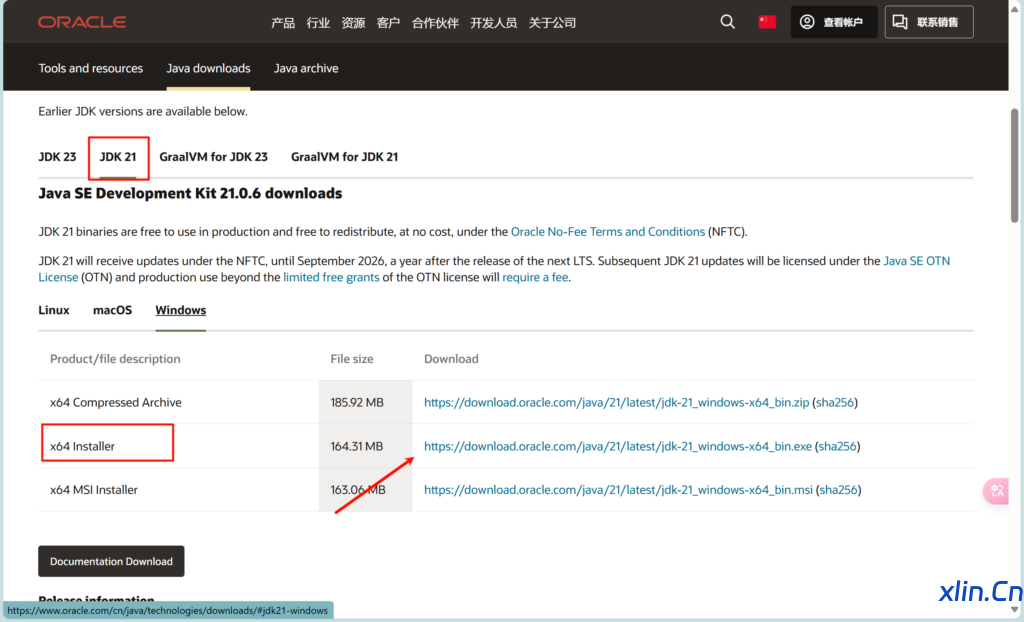Switch to the JDK 23 tab

coord(57,157)
